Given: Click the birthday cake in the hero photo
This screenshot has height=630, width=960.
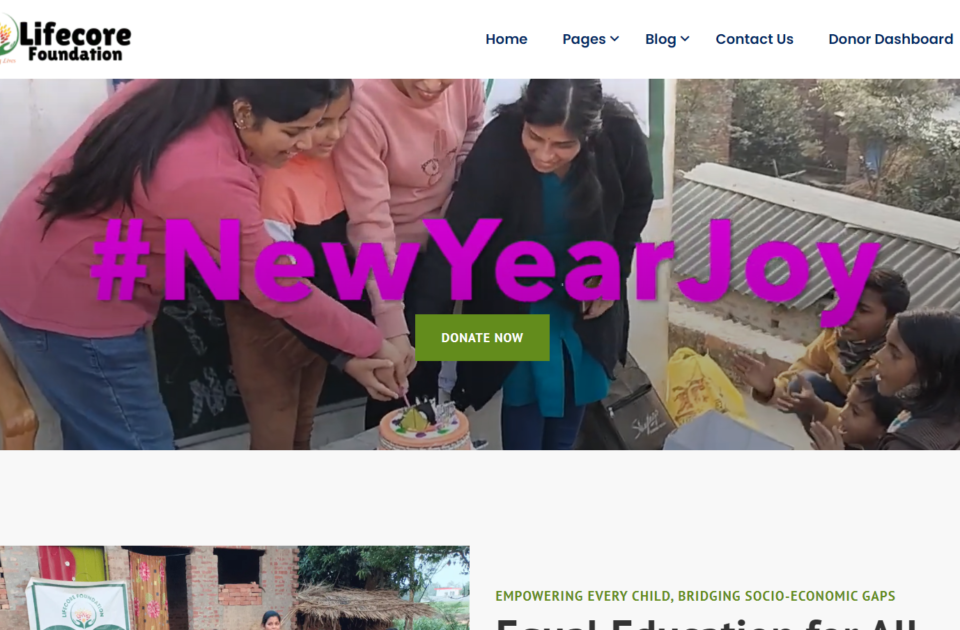Looking at the screenshot, I should coord(424,424).
